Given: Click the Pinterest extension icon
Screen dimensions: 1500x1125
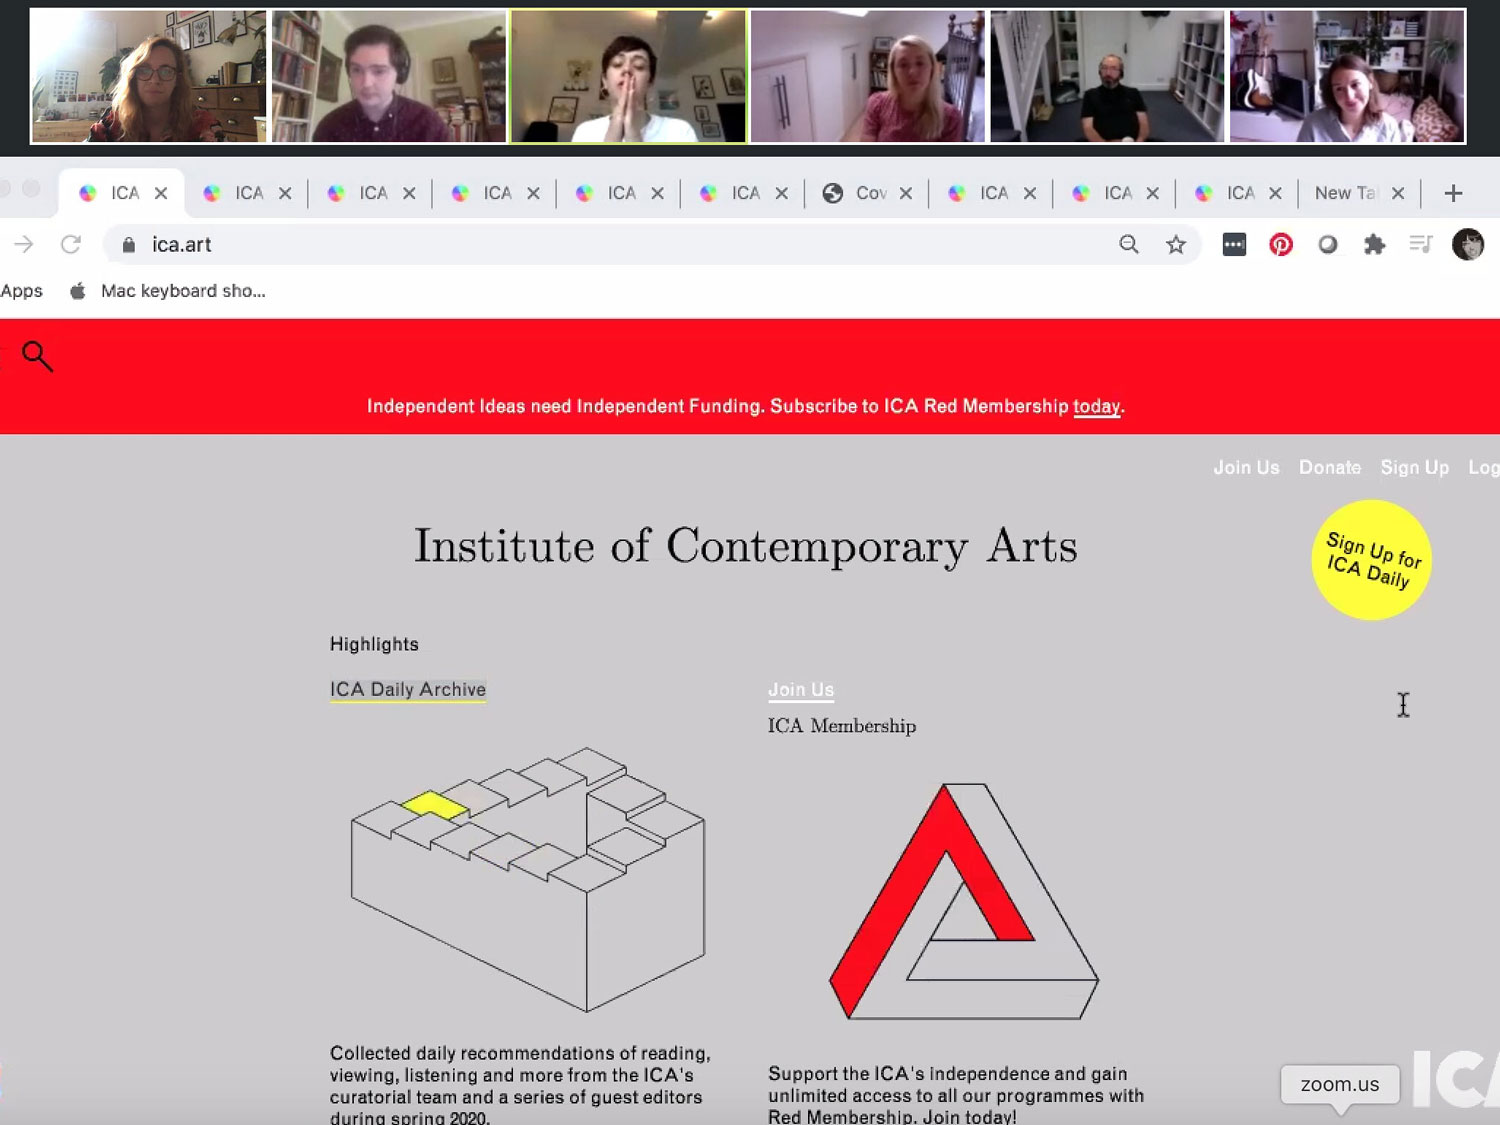Looking at the screenshot, I should (x=1281, y=244).
